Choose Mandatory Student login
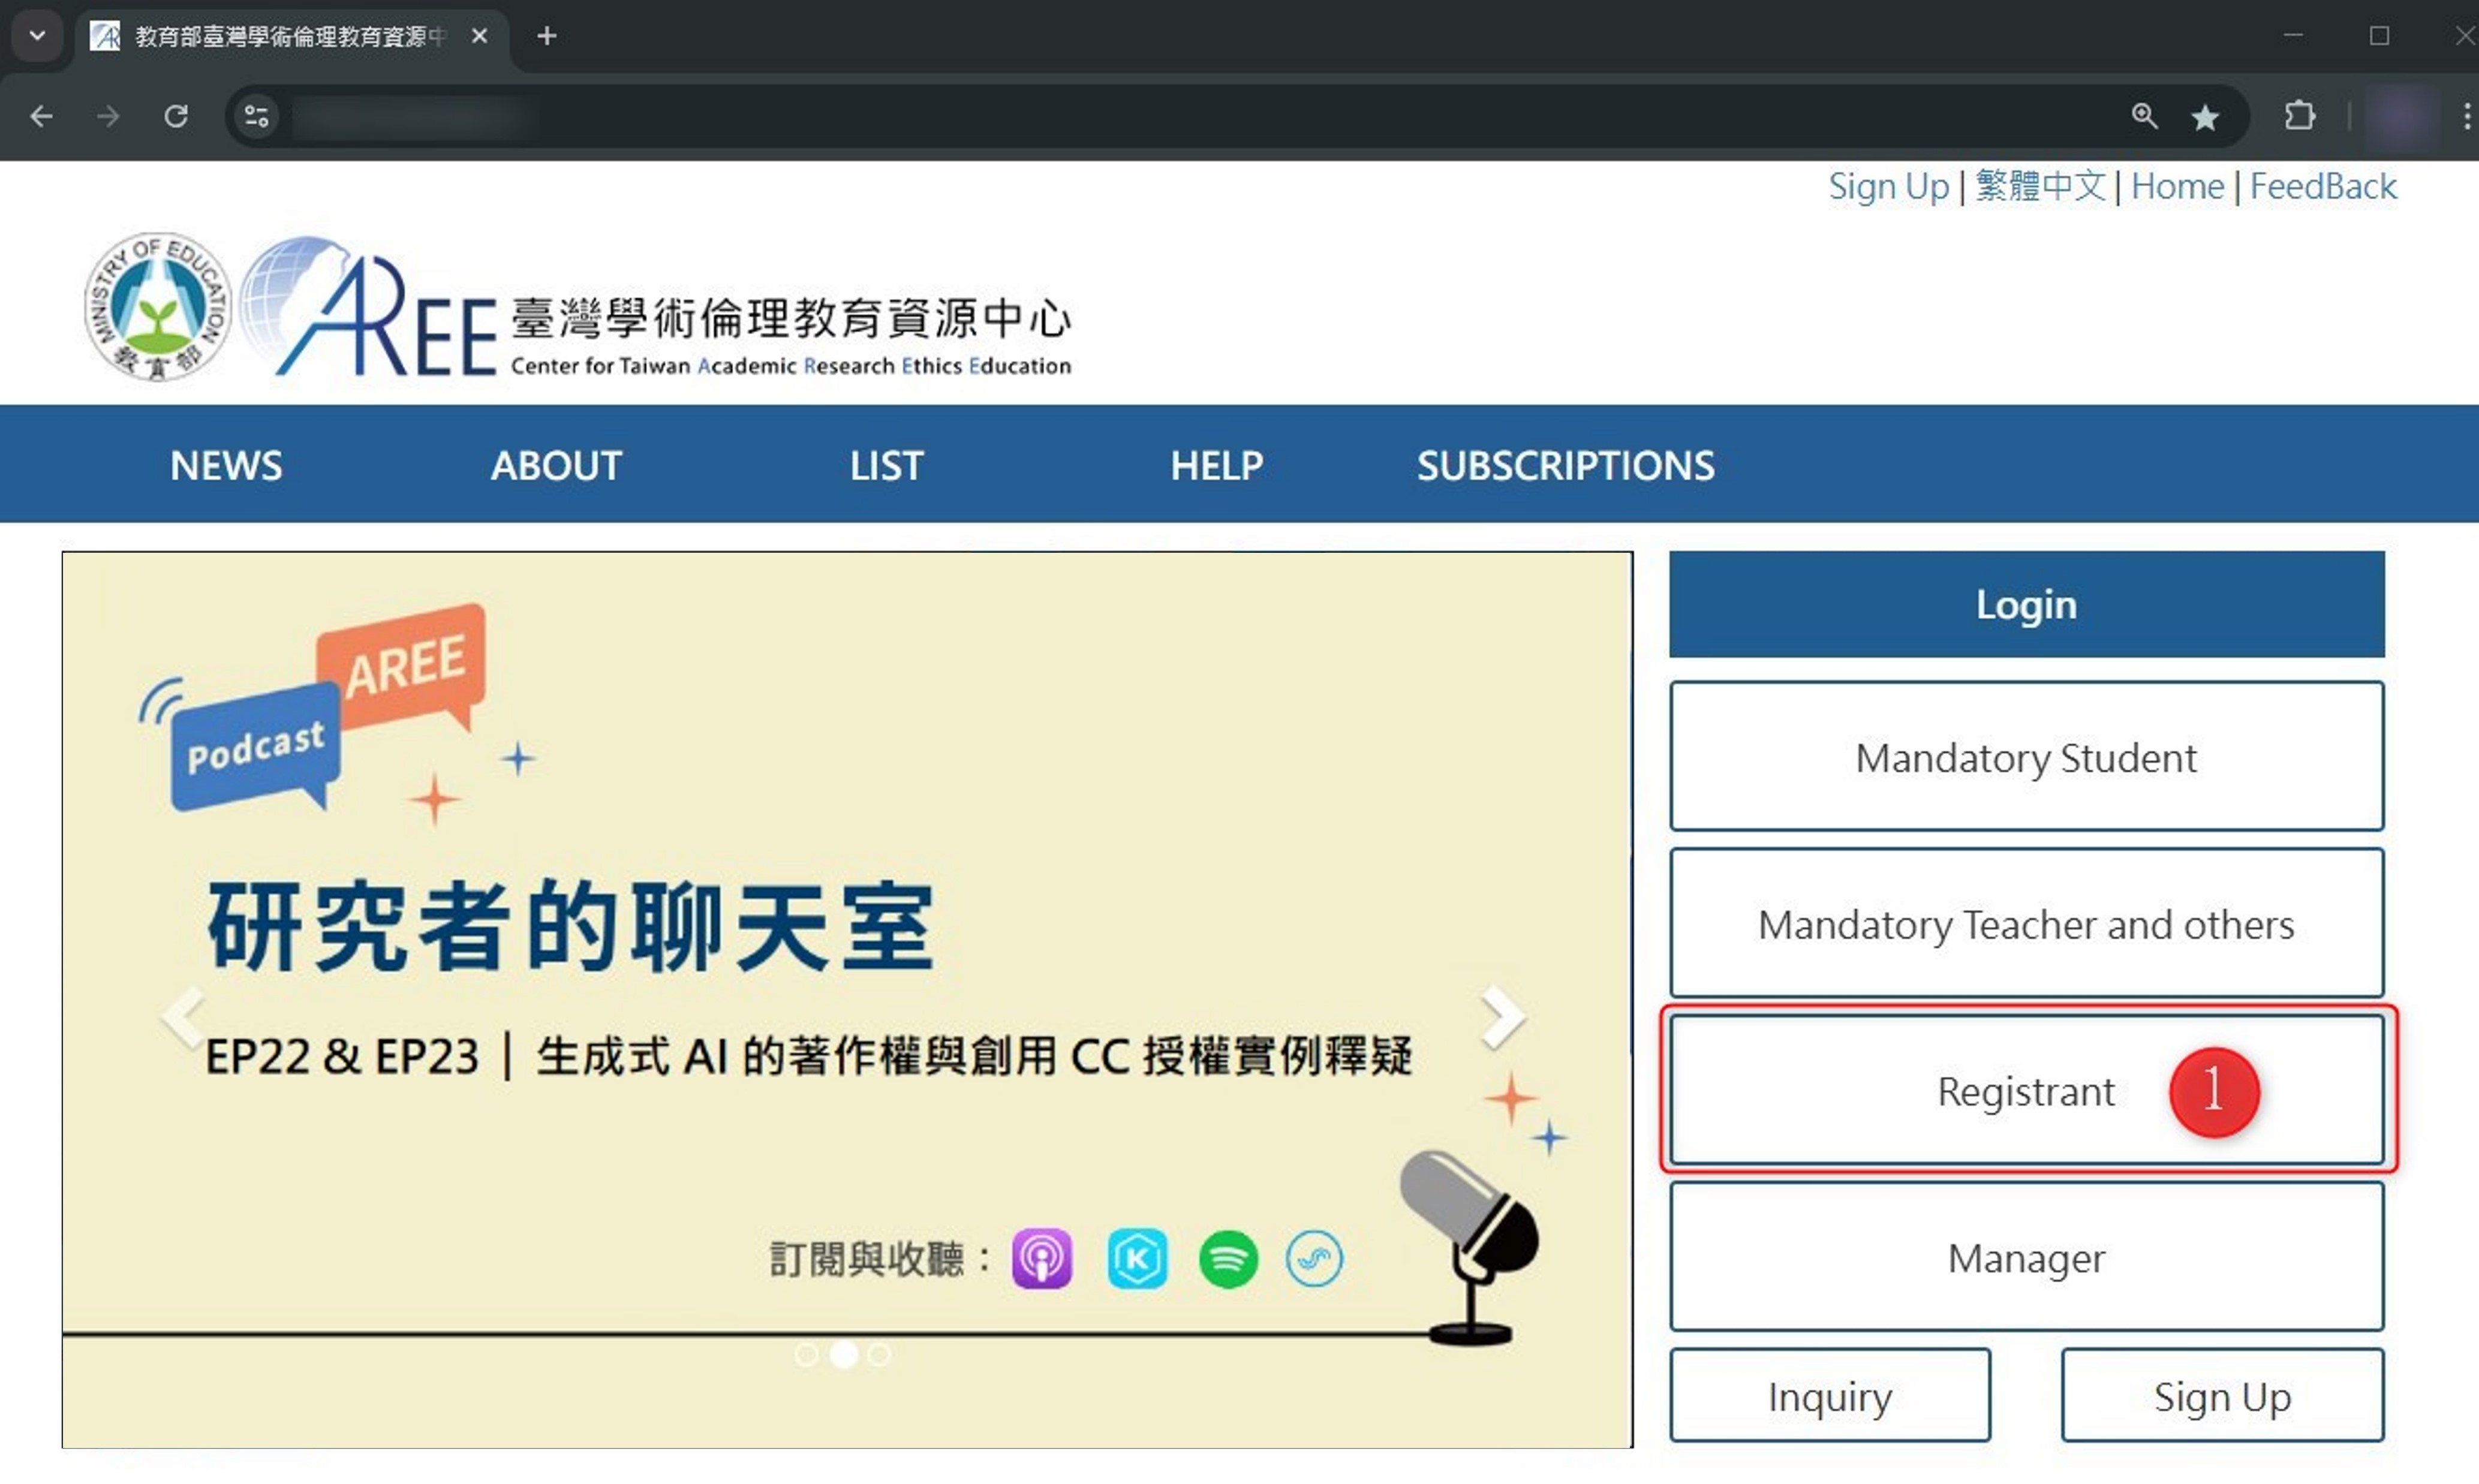2479x1484 pixels. pos(2026,757)
